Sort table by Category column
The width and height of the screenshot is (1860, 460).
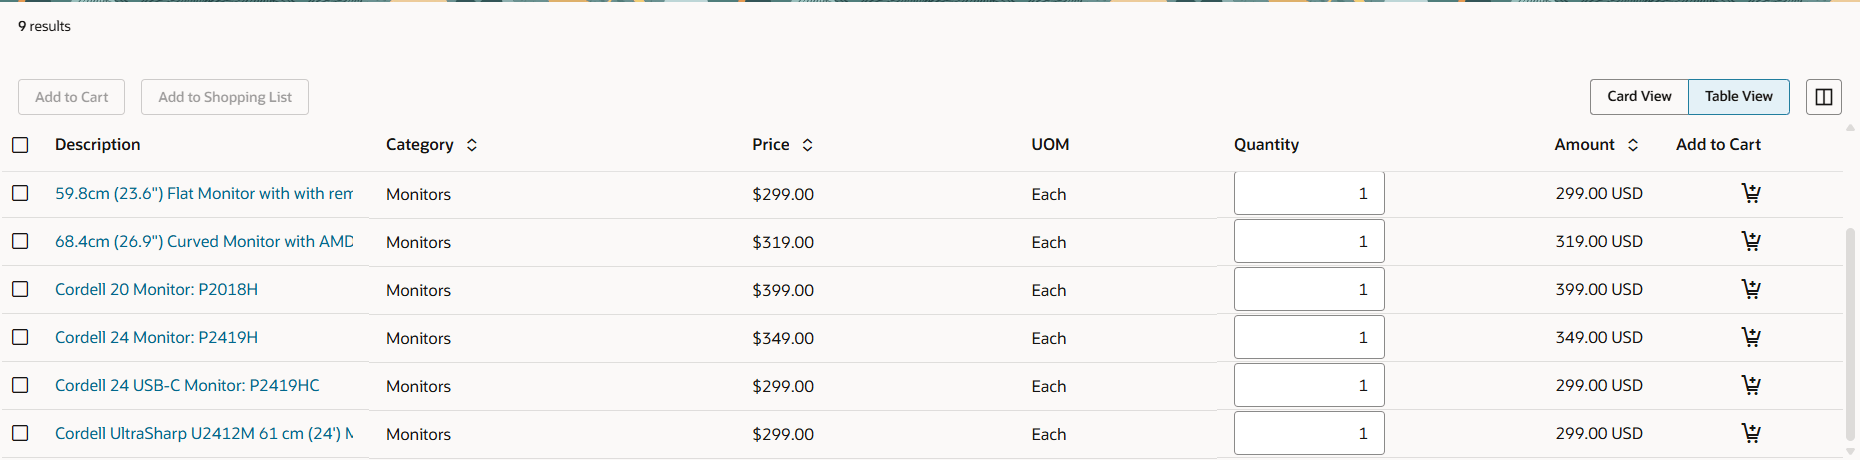(x=472, y=145)
